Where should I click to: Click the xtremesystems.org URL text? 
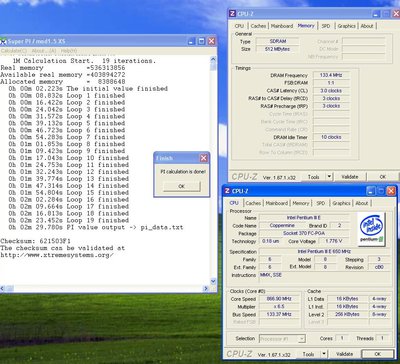57,255
